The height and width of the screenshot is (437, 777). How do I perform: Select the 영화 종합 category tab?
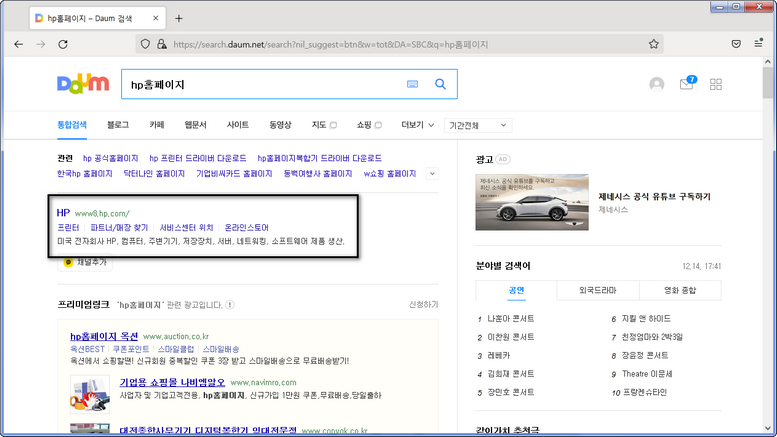(680, 290)
